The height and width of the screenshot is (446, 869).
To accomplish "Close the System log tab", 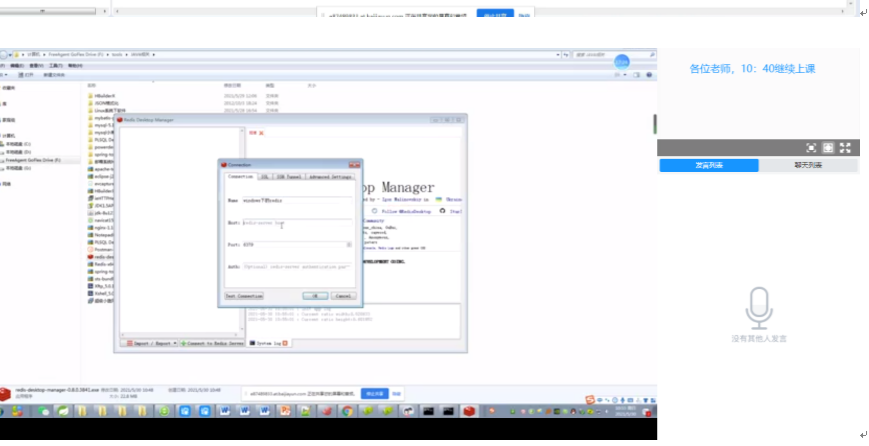I will (x=286, y=343).
